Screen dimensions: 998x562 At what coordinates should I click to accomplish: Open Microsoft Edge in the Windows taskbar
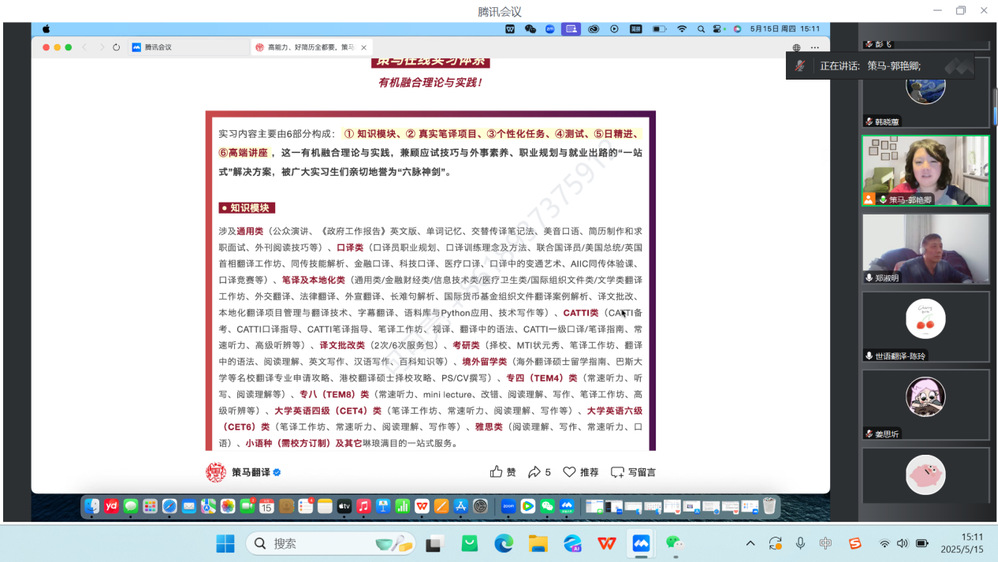(503, 544)
